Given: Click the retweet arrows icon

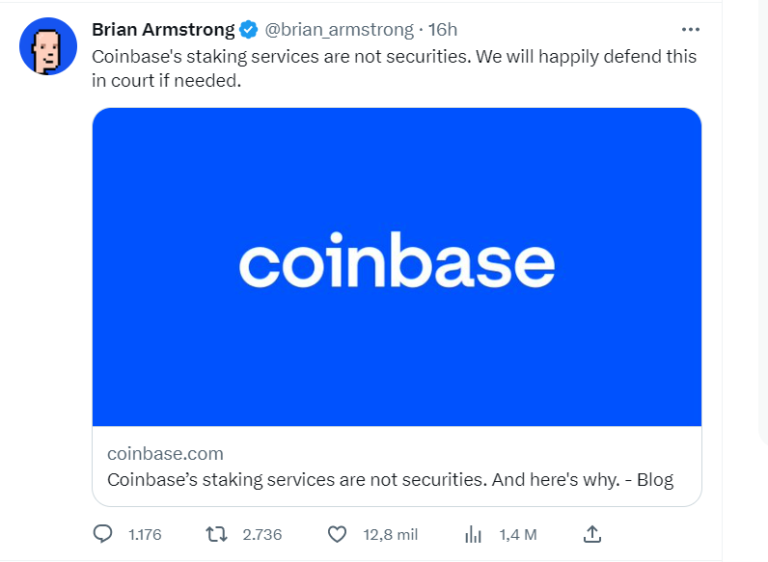Looking at the screenshot, I should (215, 535).
